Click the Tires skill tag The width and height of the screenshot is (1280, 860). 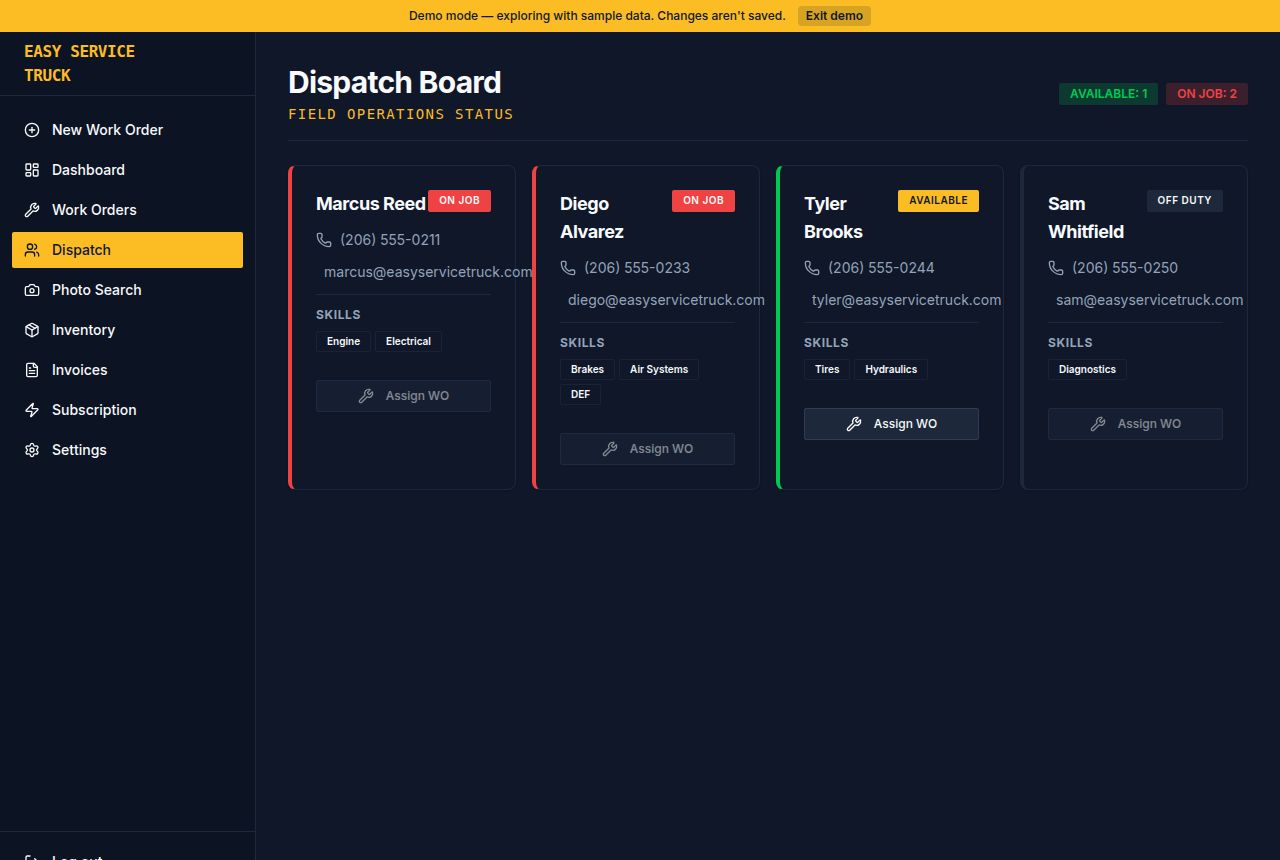(x=827, y=370)
